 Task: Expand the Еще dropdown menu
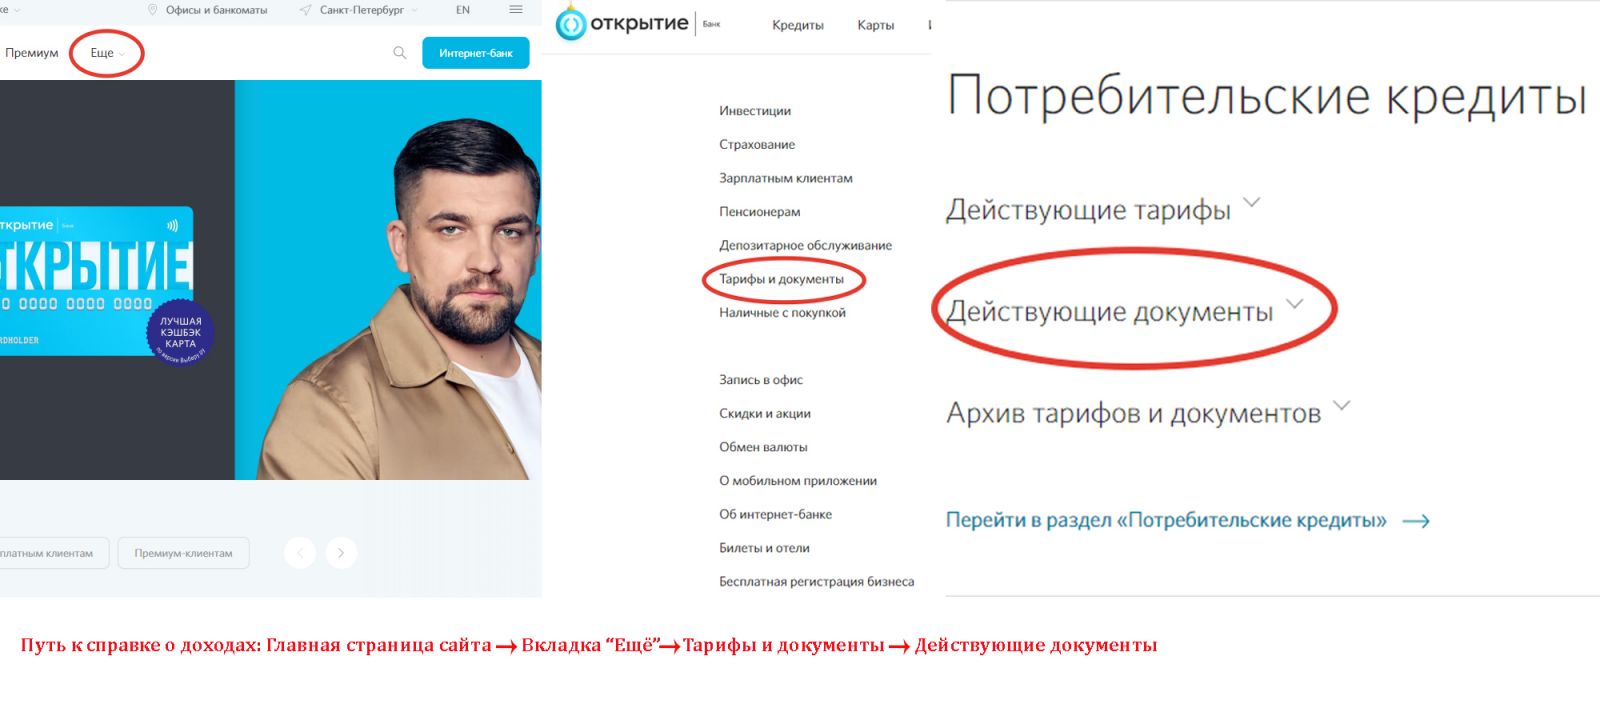pos(108,53)
